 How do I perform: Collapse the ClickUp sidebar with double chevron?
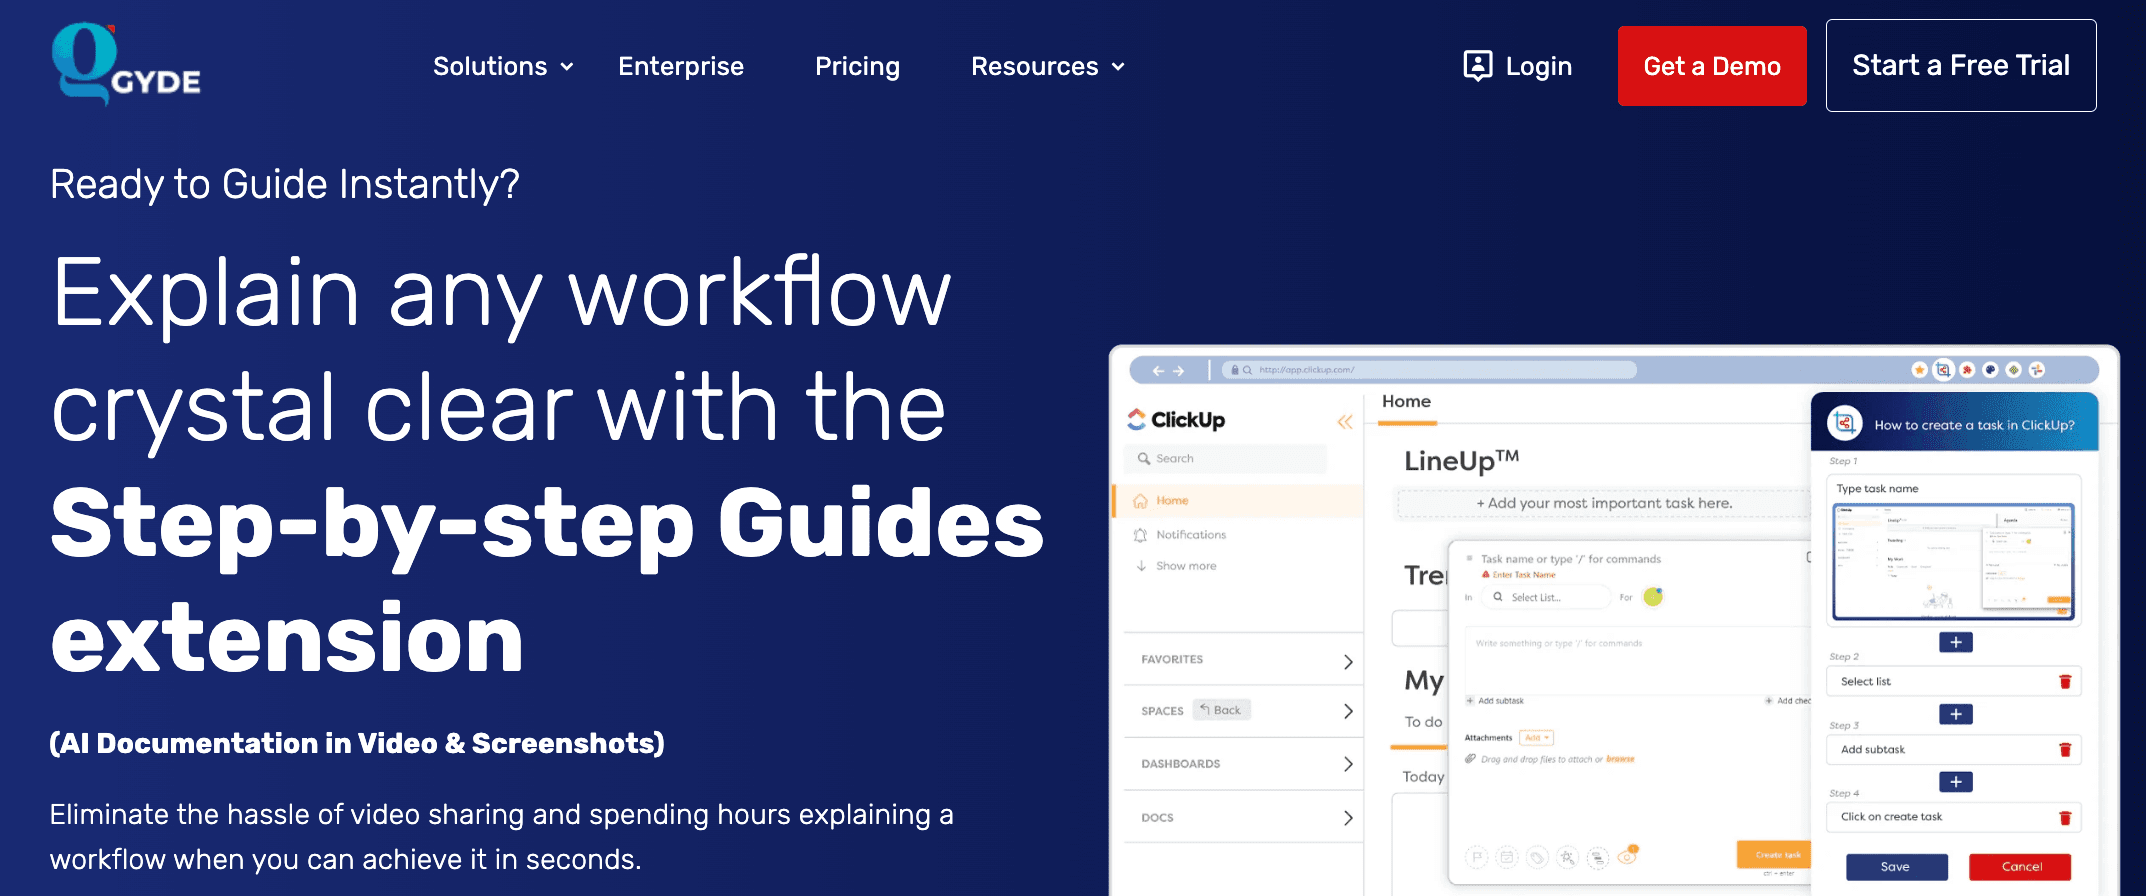point(1345,422)
